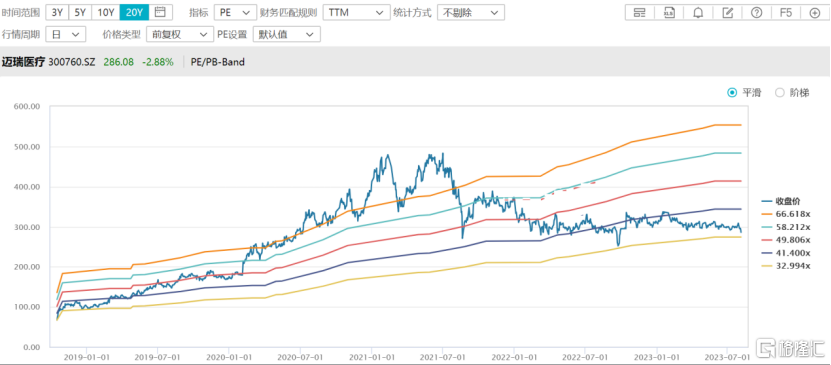831x365 pixels.
Task: Open the 指标 PE indicator dropdown
Action: [x=235, y=12]
